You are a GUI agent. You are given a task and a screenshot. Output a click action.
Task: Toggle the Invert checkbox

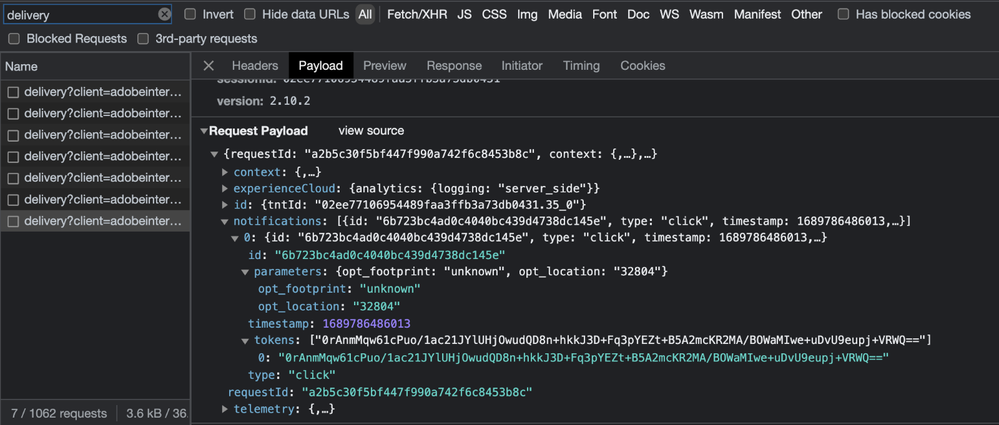191,15
